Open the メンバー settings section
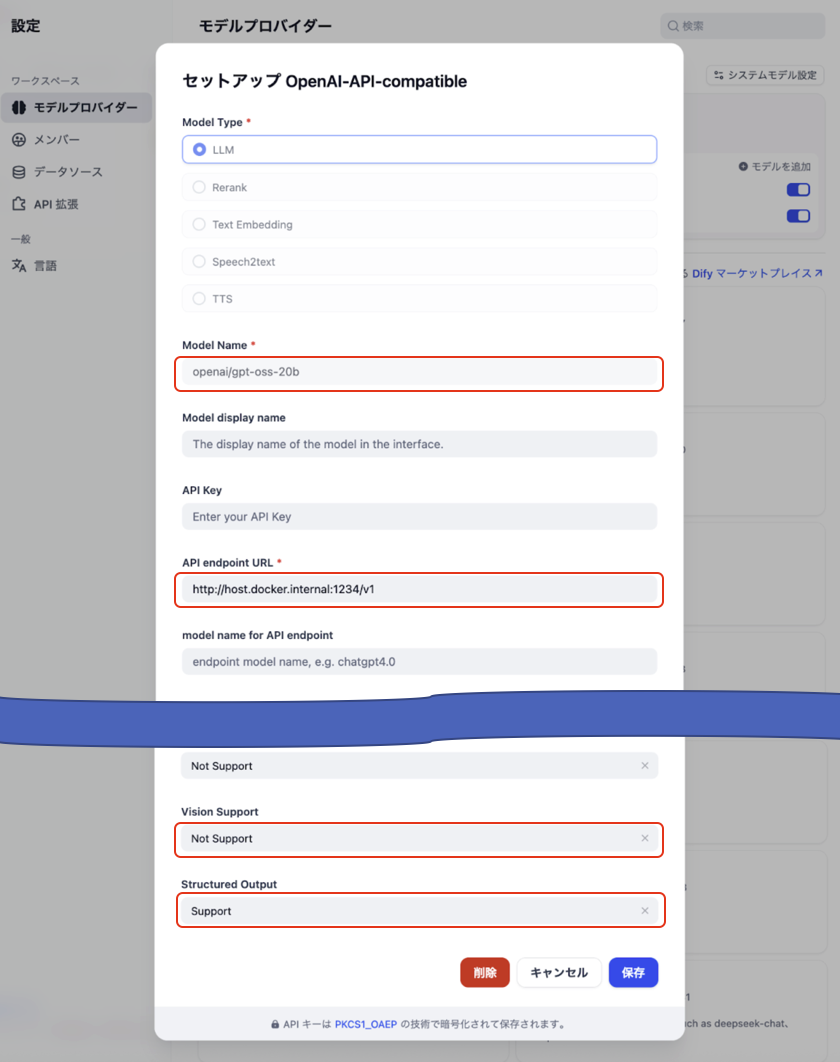Viewport: 840px width, 1062px height. (57, 140)
